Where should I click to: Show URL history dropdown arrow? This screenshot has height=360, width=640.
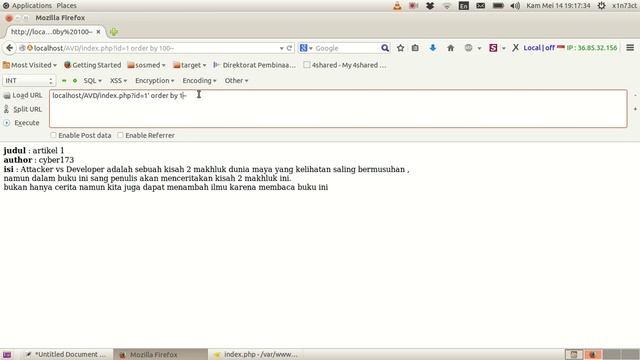click(281, 48)
